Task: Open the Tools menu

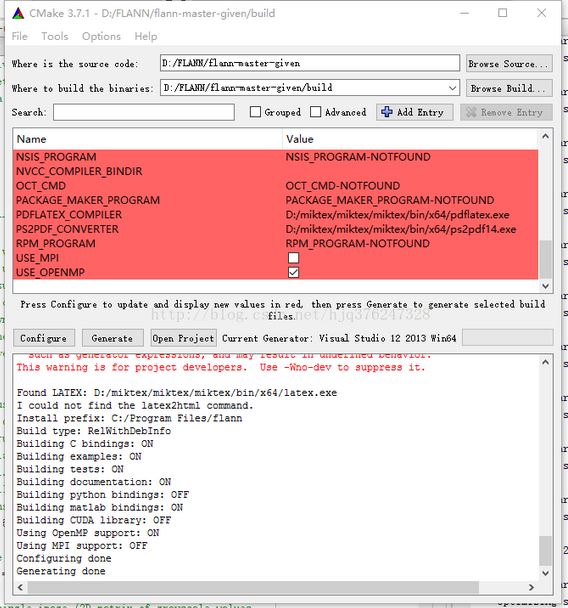Action: pos(55,36)
